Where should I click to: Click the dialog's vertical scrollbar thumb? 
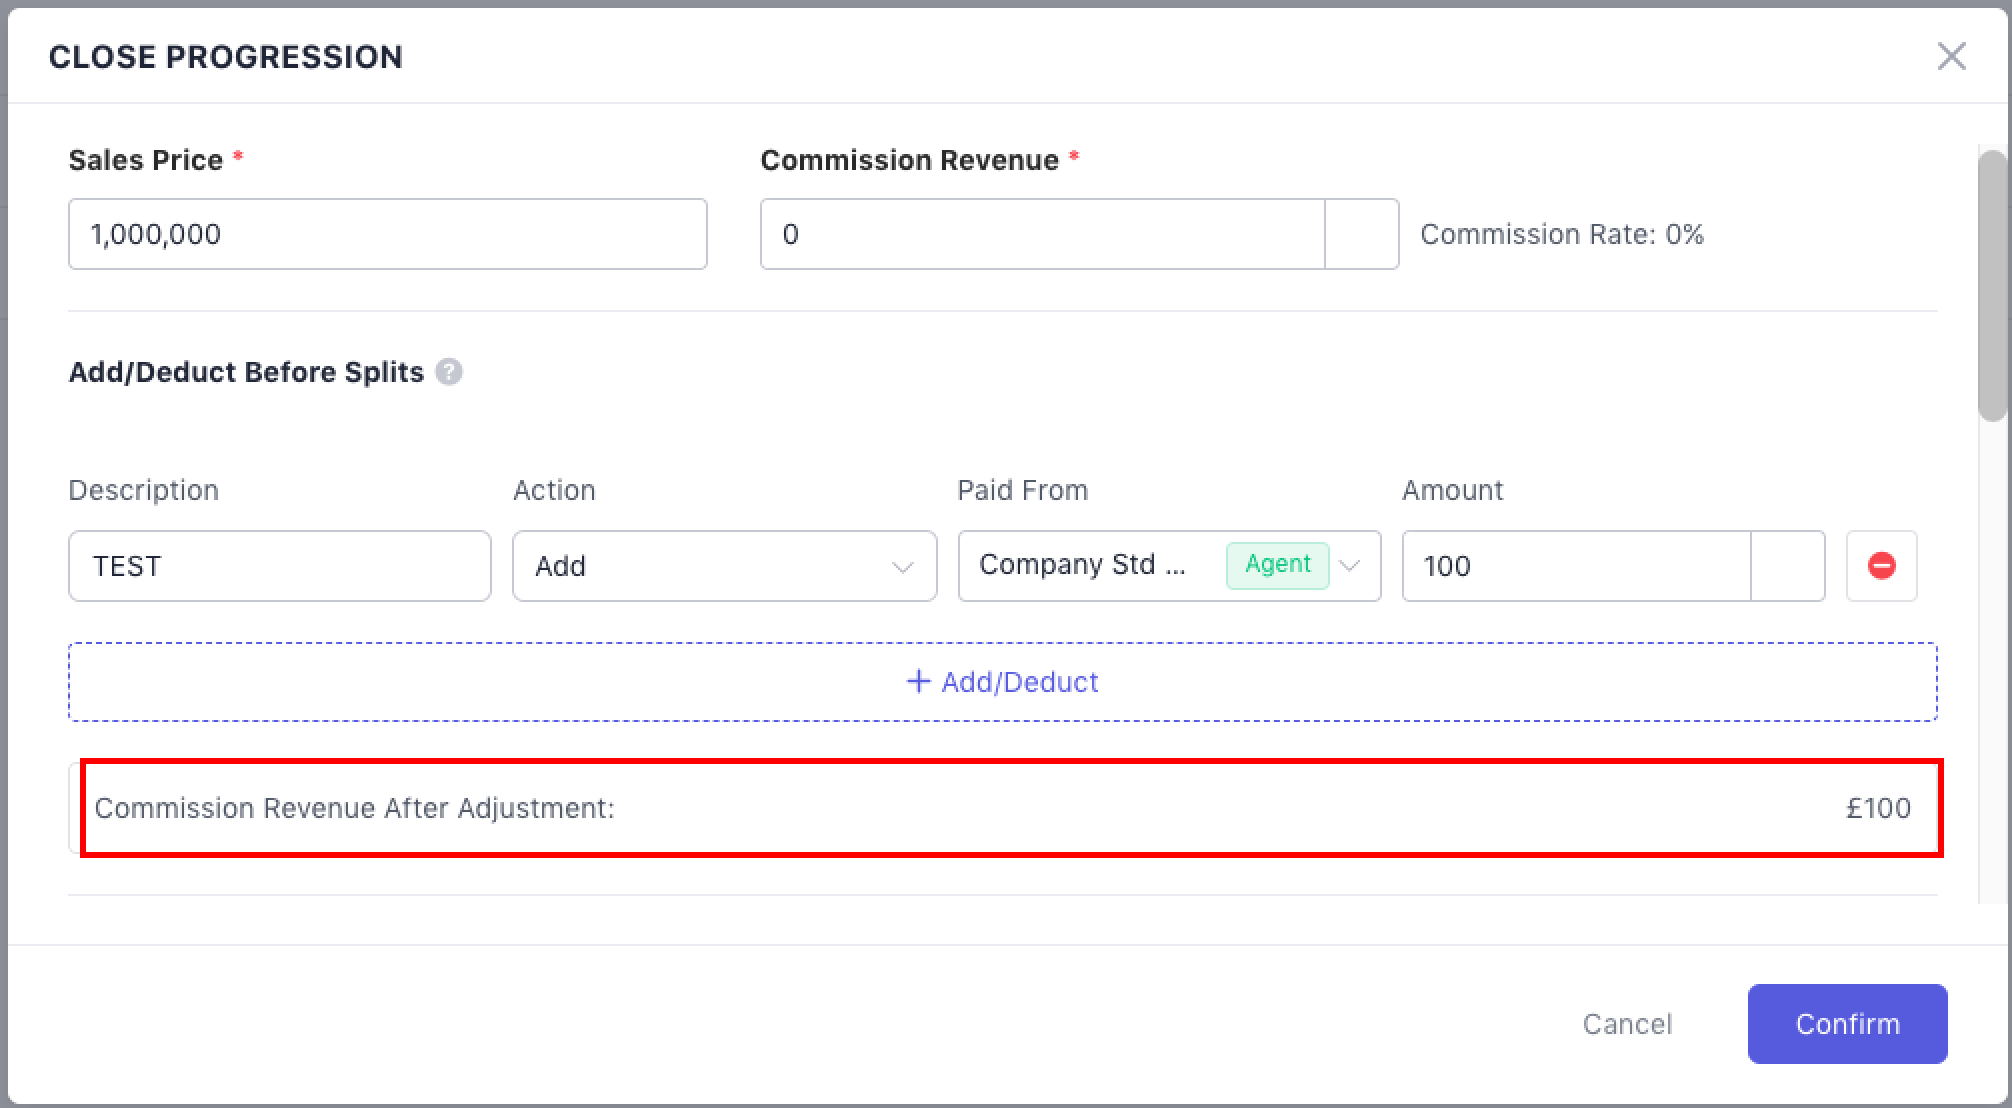click(x=1992, y=285)
